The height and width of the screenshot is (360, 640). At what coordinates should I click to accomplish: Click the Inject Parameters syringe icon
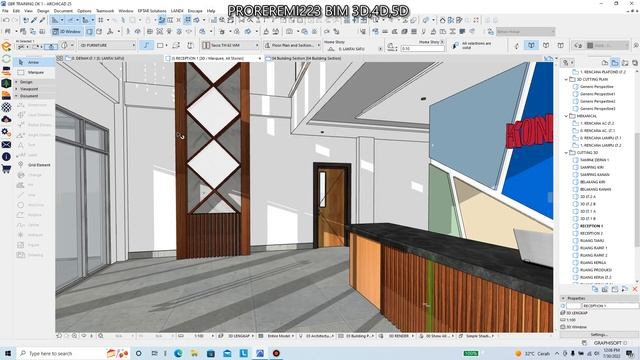pos(42,20)
